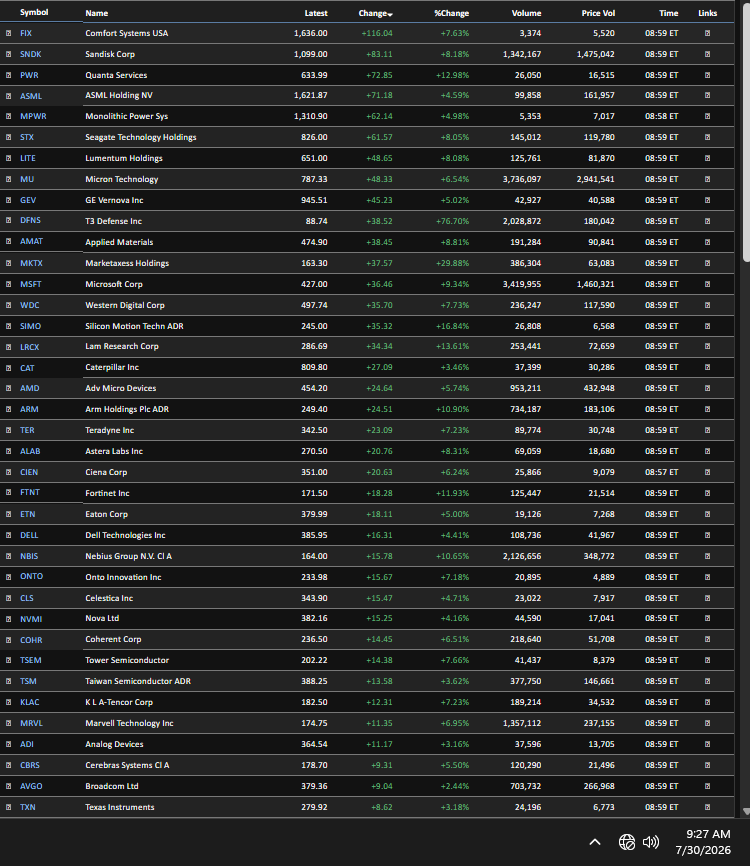Screen dimensions: 750x866
Task: Sort table by Latest column header
Action: pos(316,13)
